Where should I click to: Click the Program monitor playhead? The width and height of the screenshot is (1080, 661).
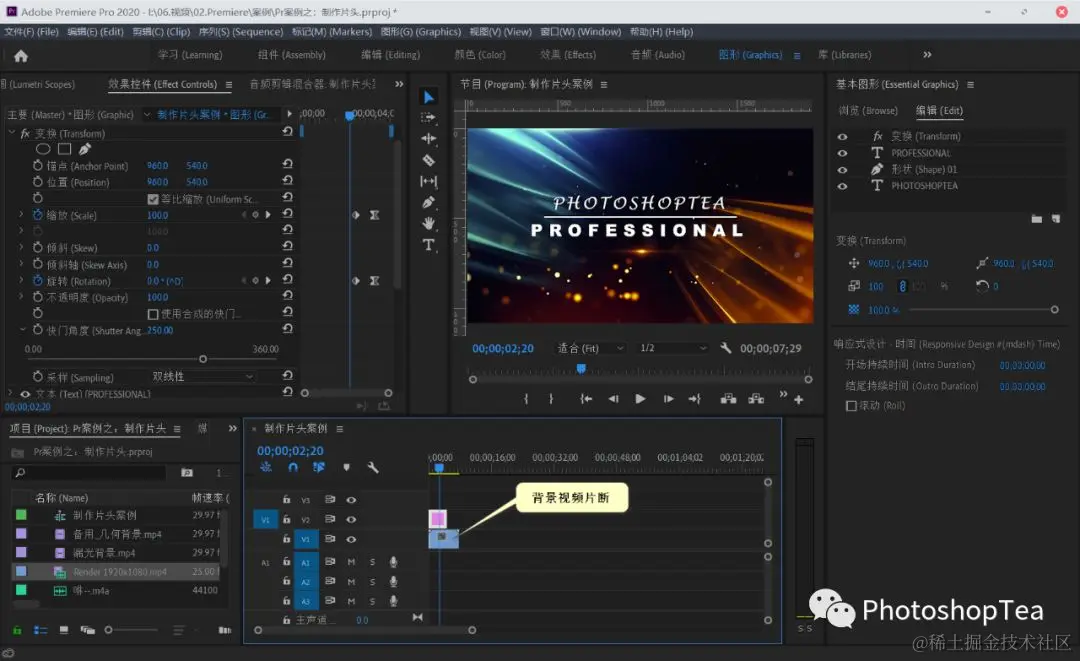point(581,369)
